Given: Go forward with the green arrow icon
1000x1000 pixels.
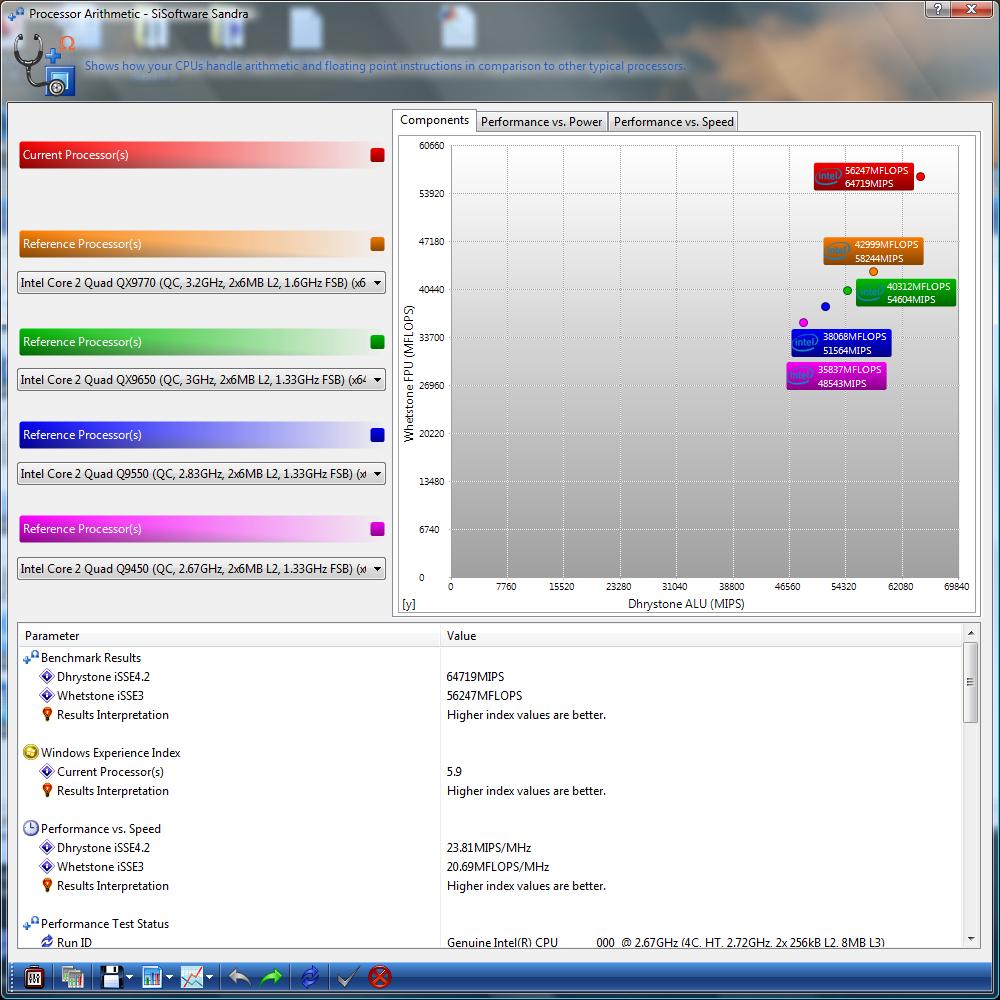Looking at the screenshot, I should click(272, 976).
